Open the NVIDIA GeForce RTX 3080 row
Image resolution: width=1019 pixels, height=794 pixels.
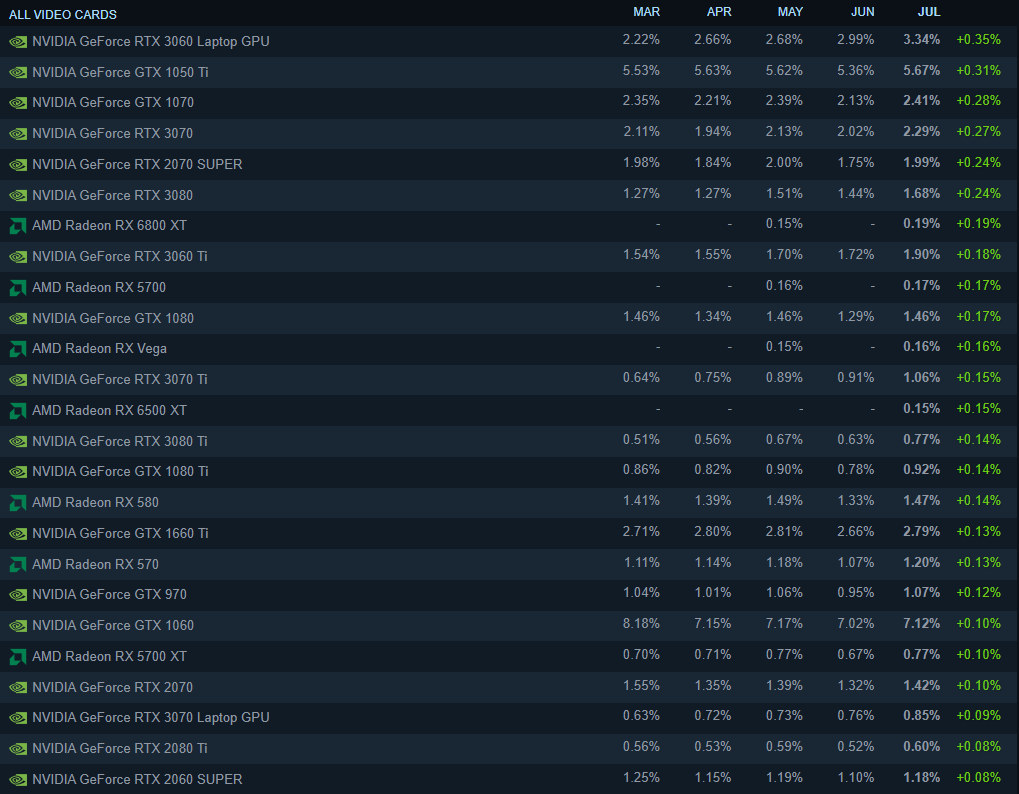click(112, 195)
